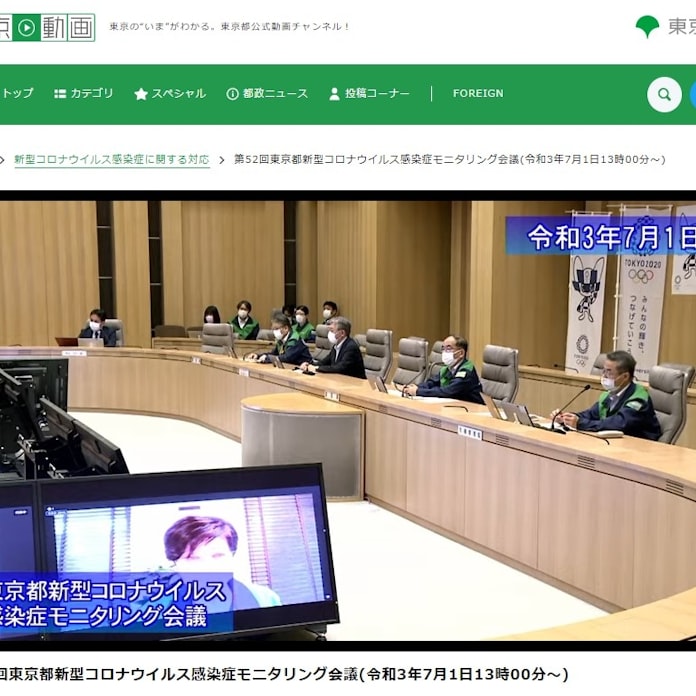Viewport: 696px width, 696px height.
Task: Open the カテゴリ menu
Action: click(x=84, y=93)
